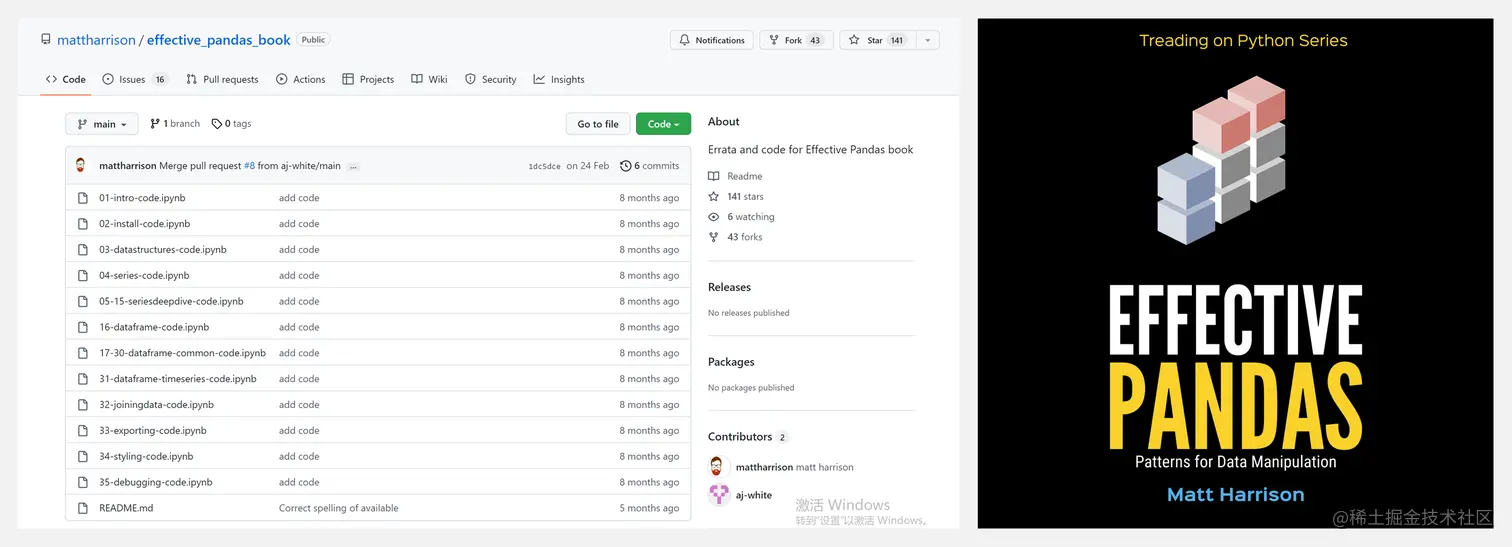View the 1 branch link
The image size is (1512, 547).
(x=175, y=124)
